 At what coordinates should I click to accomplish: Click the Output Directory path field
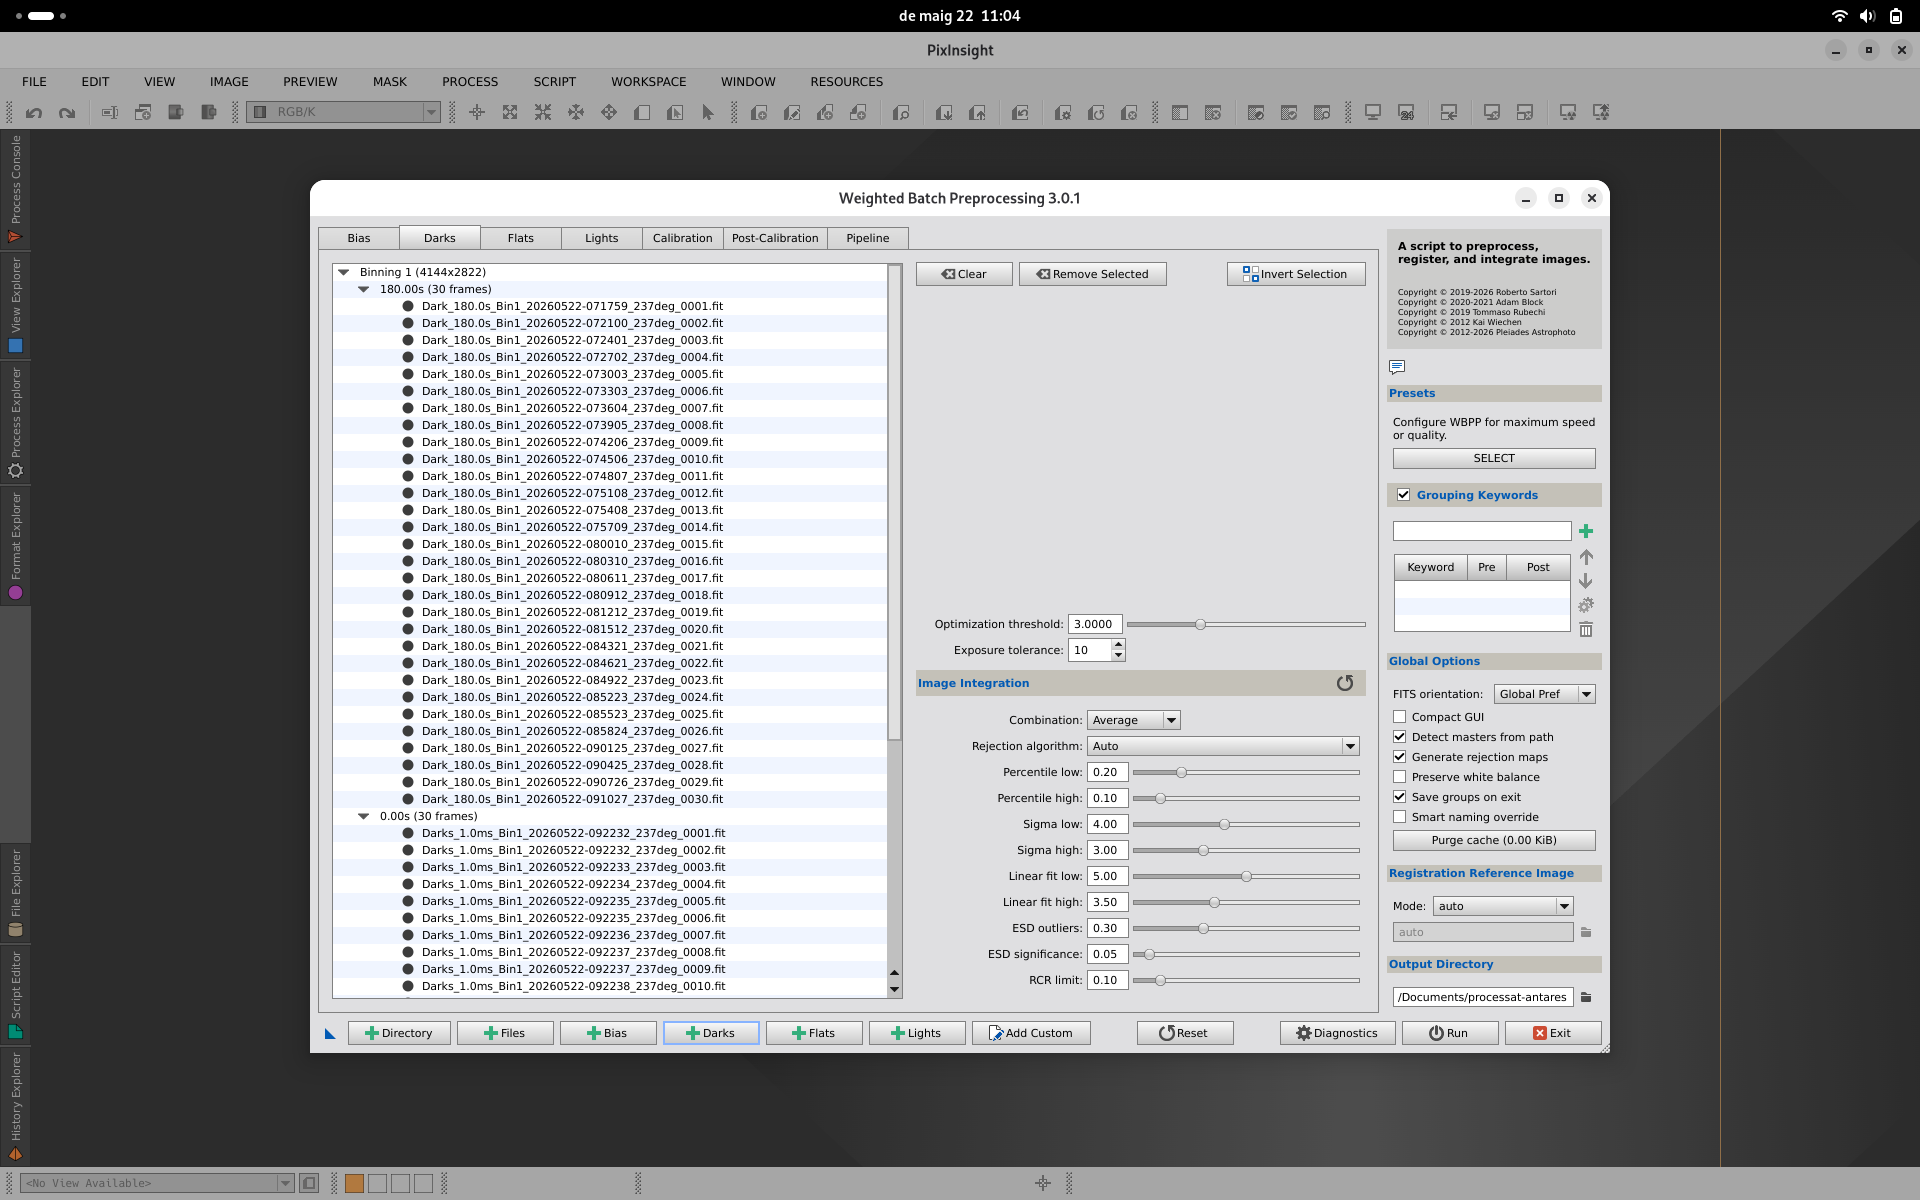[x=1483, y=997]
